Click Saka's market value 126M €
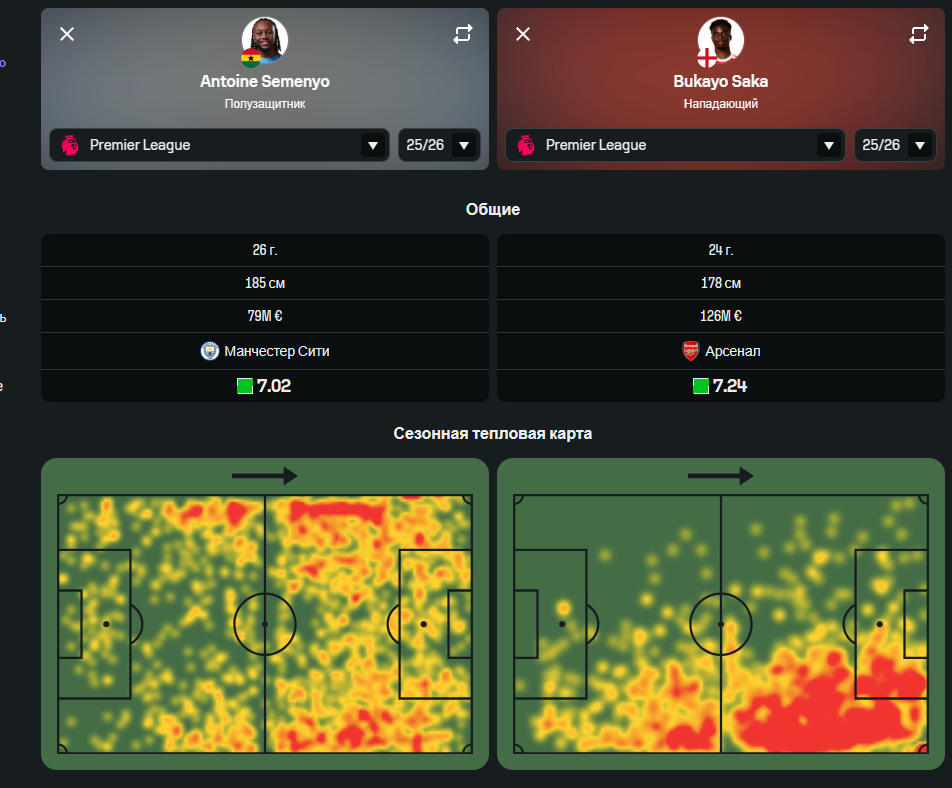Viewport: 952px width, 788px height. (x=721, y=316)
